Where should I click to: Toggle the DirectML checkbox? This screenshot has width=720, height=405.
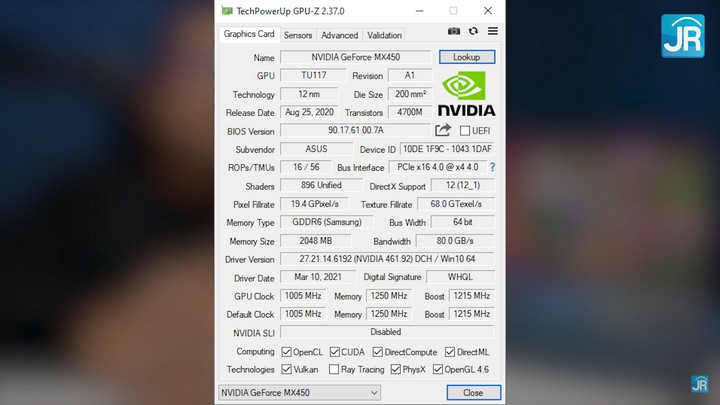(450, 352)
